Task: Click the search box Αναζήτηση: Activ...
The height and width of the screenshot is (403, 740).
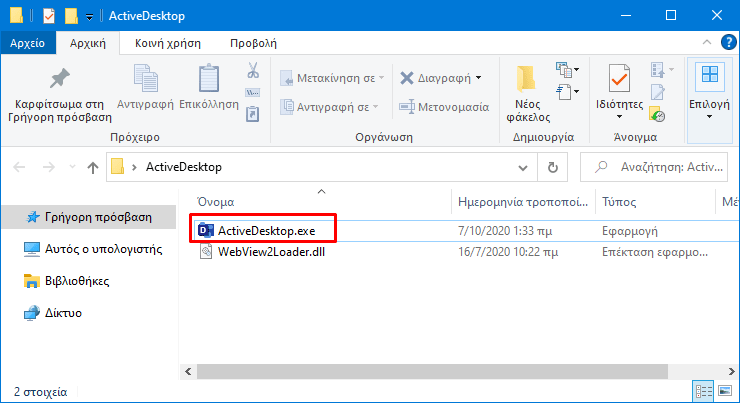Action: [x=654, y=167]
